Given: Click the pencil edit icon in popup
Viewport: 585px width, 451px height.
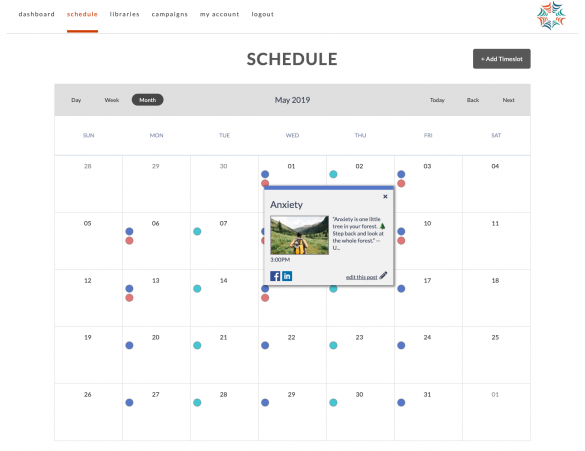Looking at the screenshot, I should click(383, 276).
